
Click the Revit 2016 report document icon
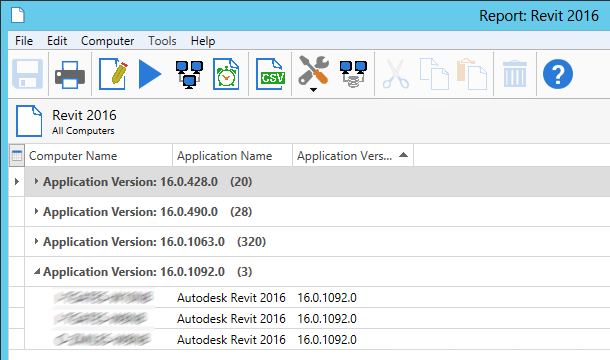click(x=29, y=121)
